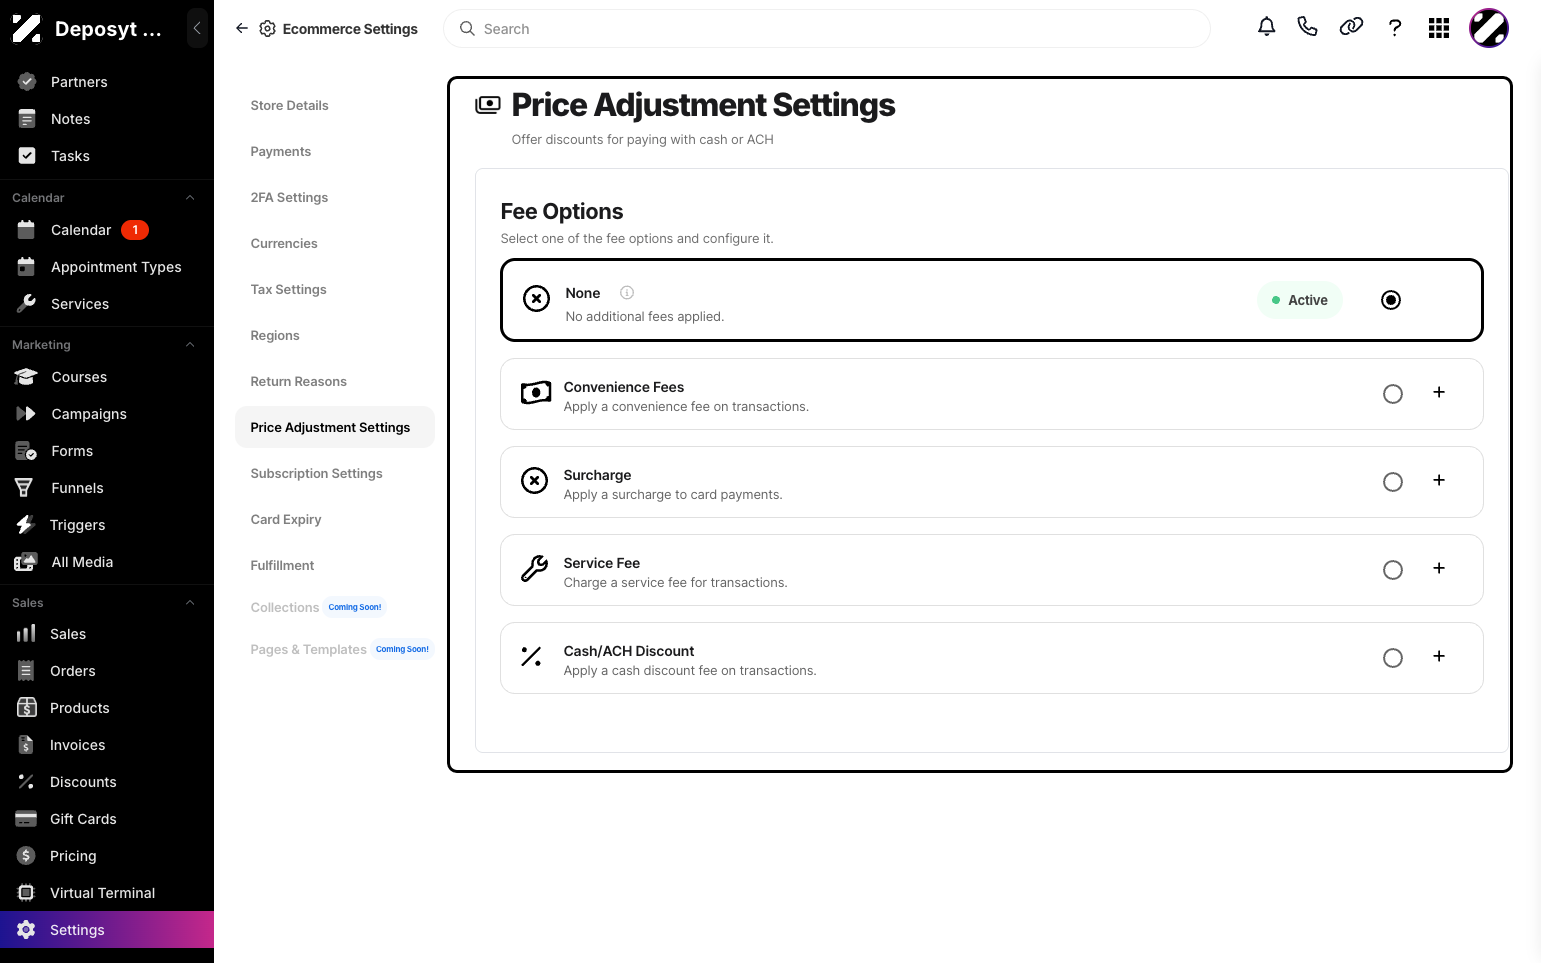Image resolution: width=1541 pixels, height=963 pixels.
Task: Open Payments settings tab
Action: pyautogui.click(x=281, y=152)
